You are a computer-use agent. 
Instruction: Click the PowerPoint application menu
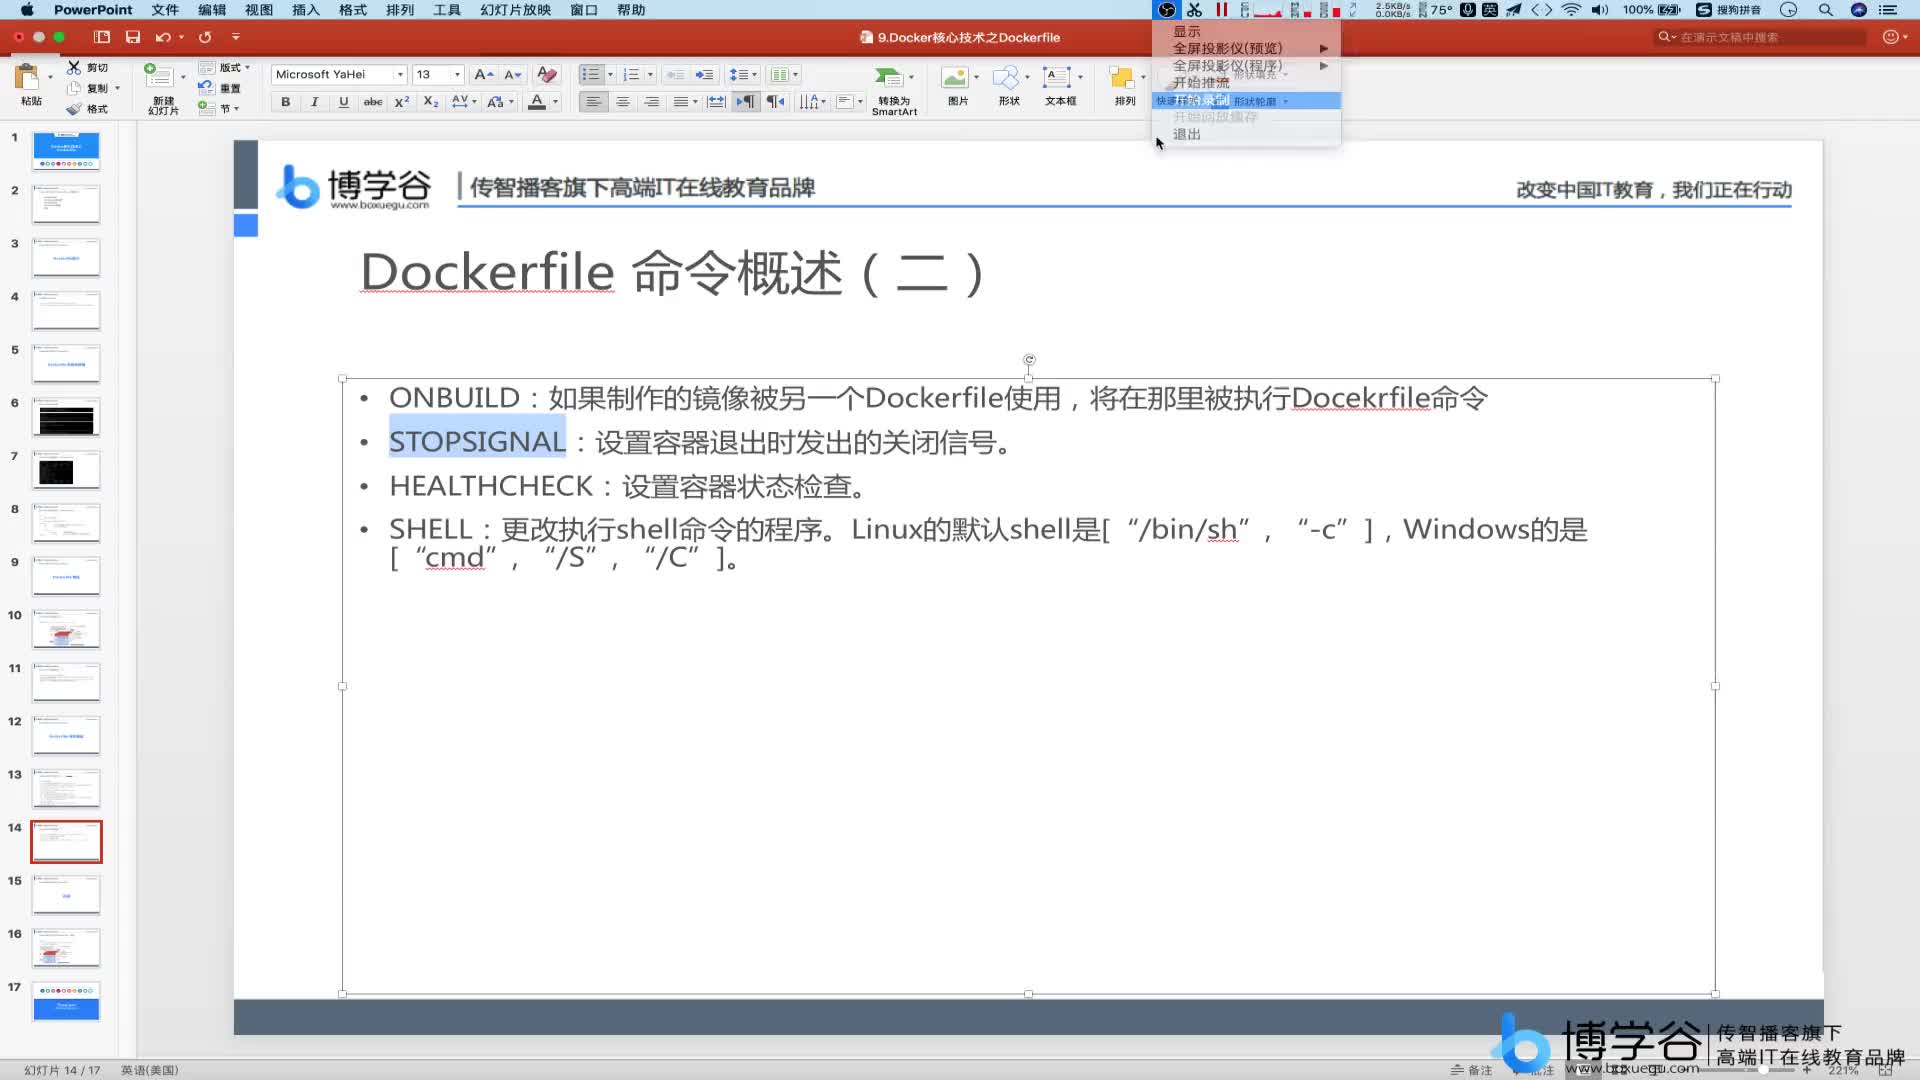coord(93,10)
